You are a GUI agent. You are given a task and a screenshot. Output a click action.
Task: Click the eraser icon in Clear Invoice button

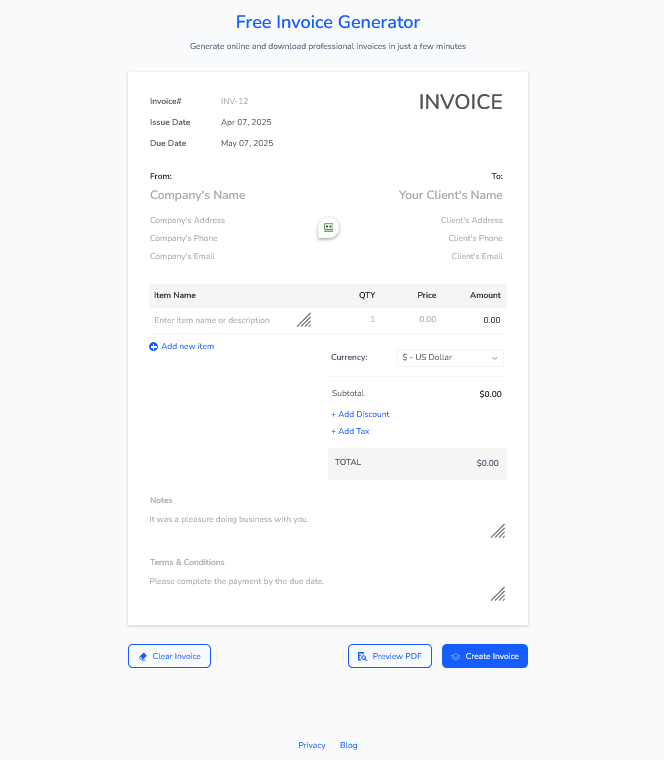click(142, 656)
